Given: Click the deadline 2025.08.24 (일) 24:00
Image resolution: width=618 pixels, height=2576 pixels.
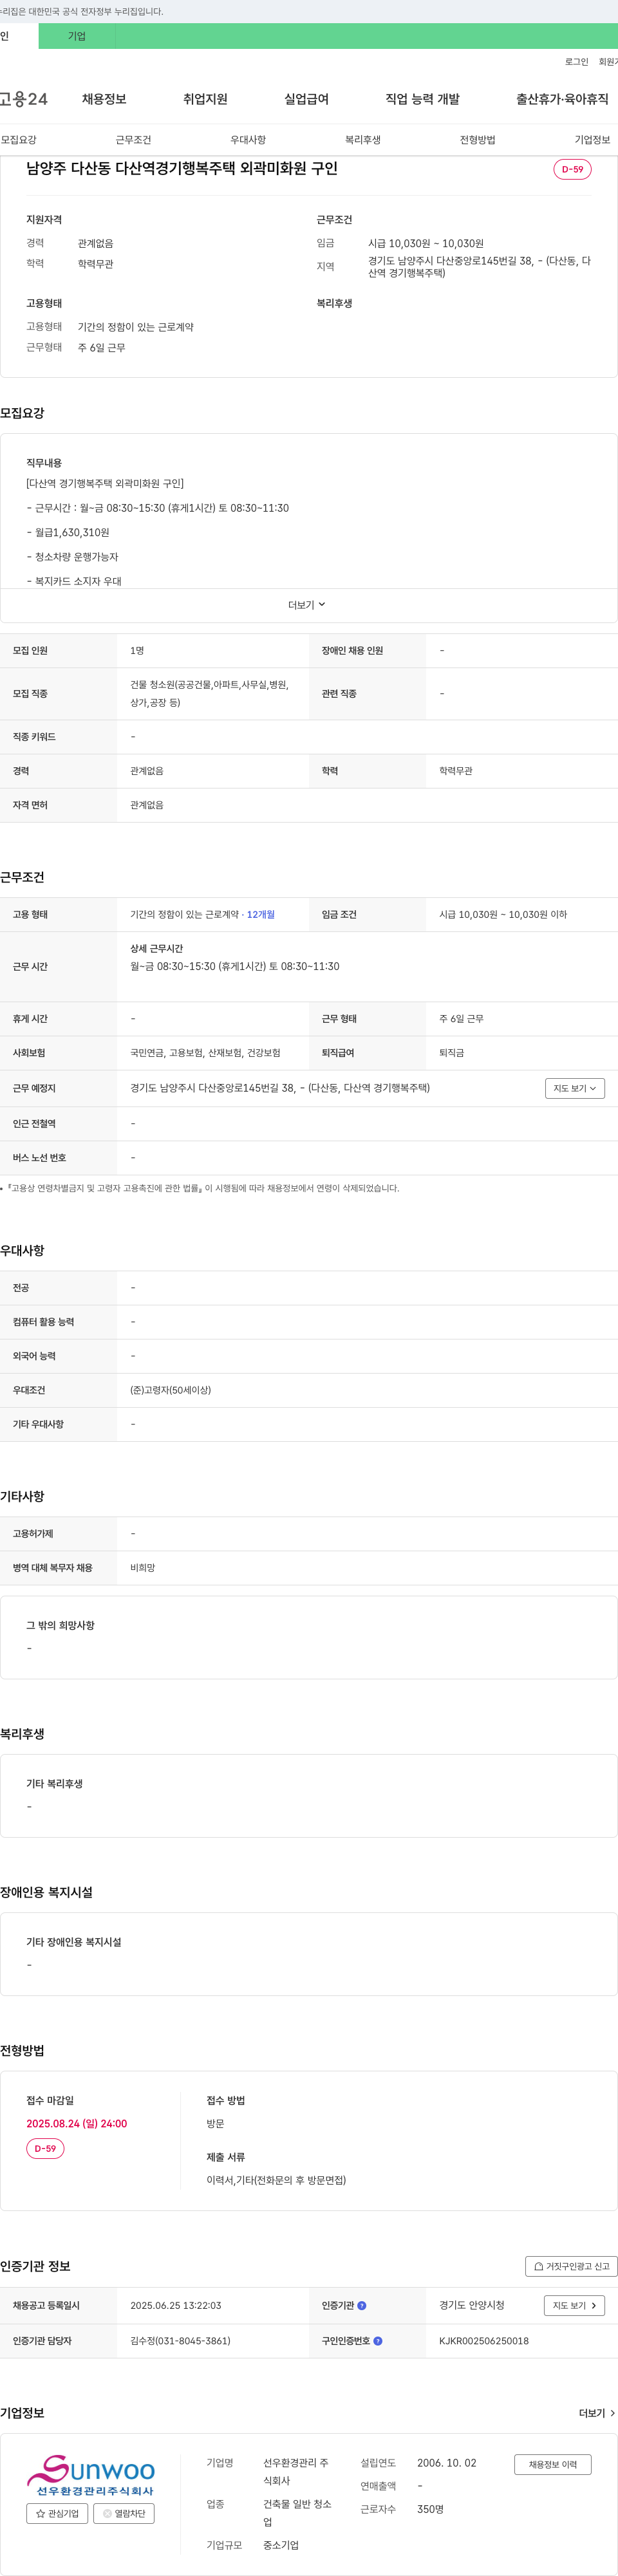Looking at the screenshot, I should pos(77,2123).
